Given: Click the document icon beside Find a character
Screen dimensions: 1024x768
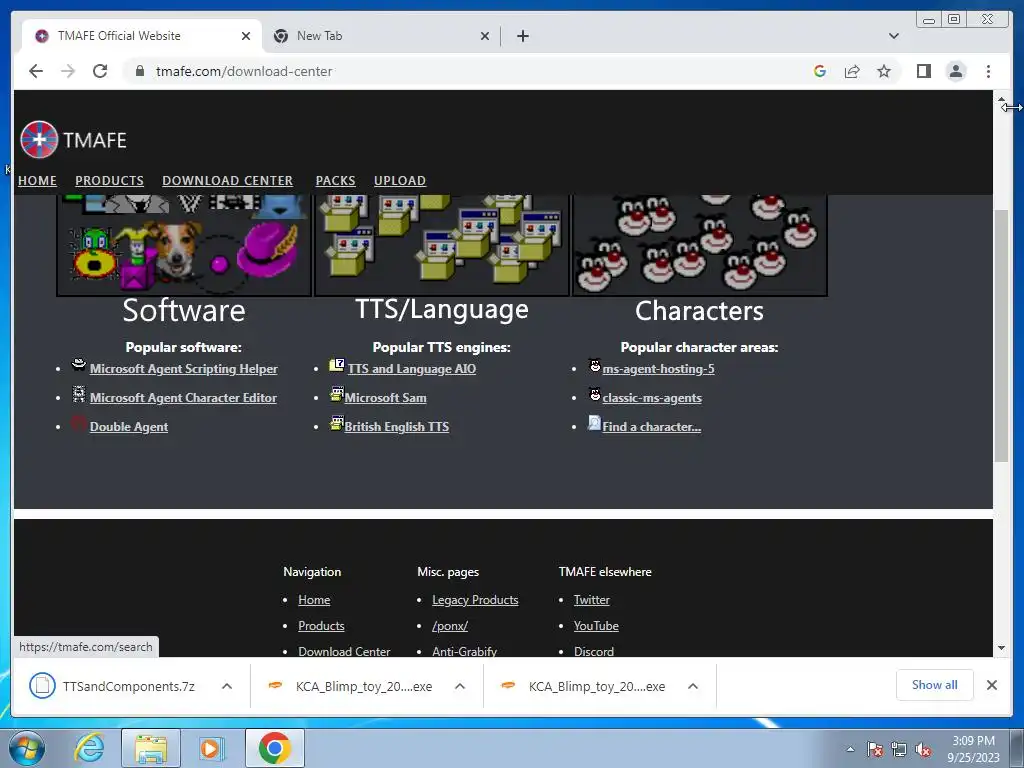Looking at the screenshot, I should [594, 423].
